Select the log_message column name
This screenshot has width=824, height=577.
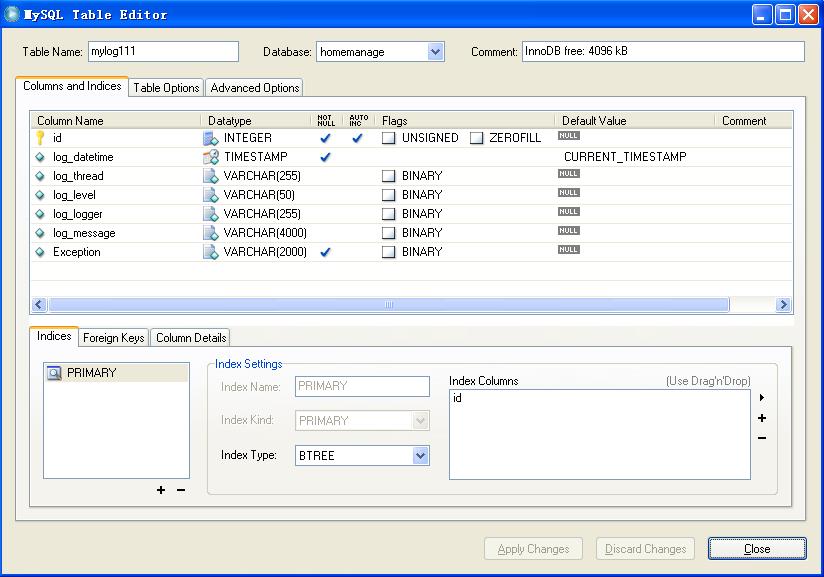point(84,233)
